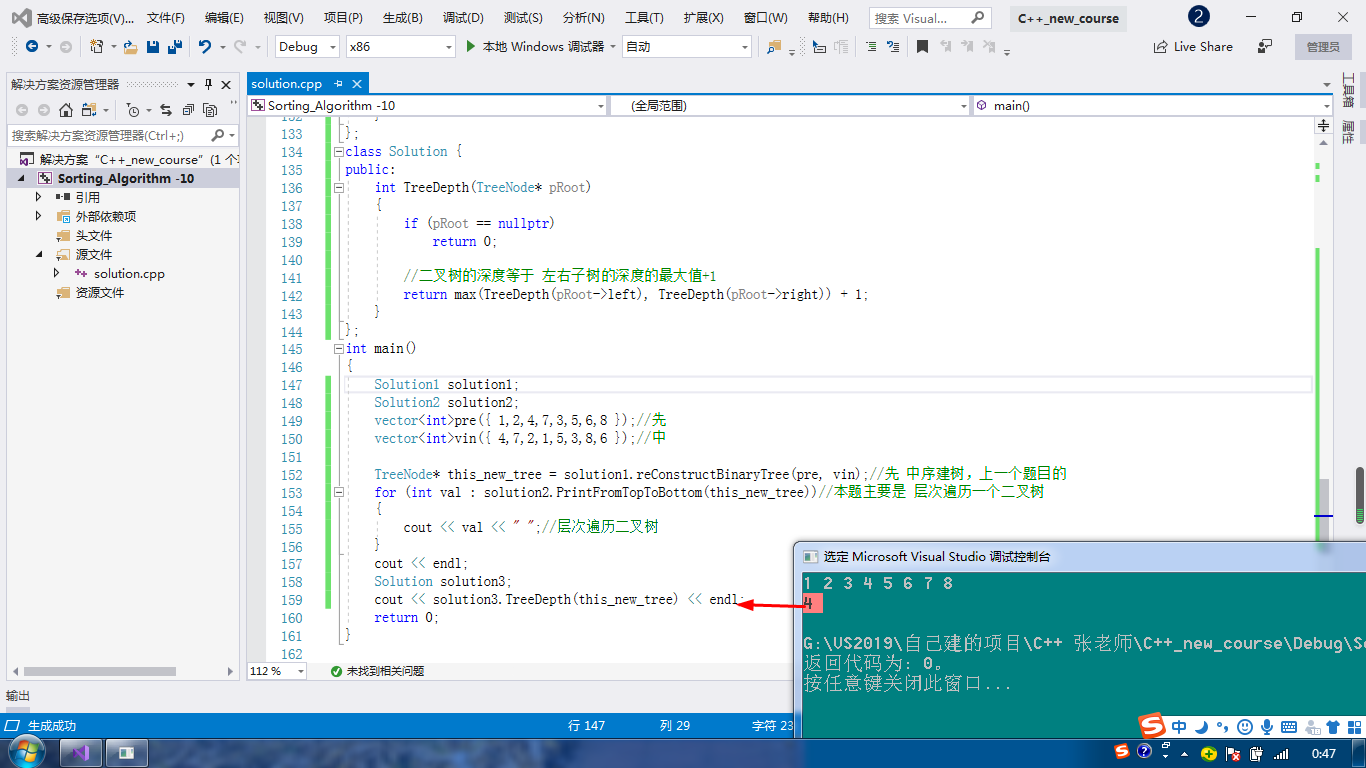Click the 未找到相关问题 status indicator
This screenshot has height=768, width=1366.
pyautogui.click(x=377, y=671)
